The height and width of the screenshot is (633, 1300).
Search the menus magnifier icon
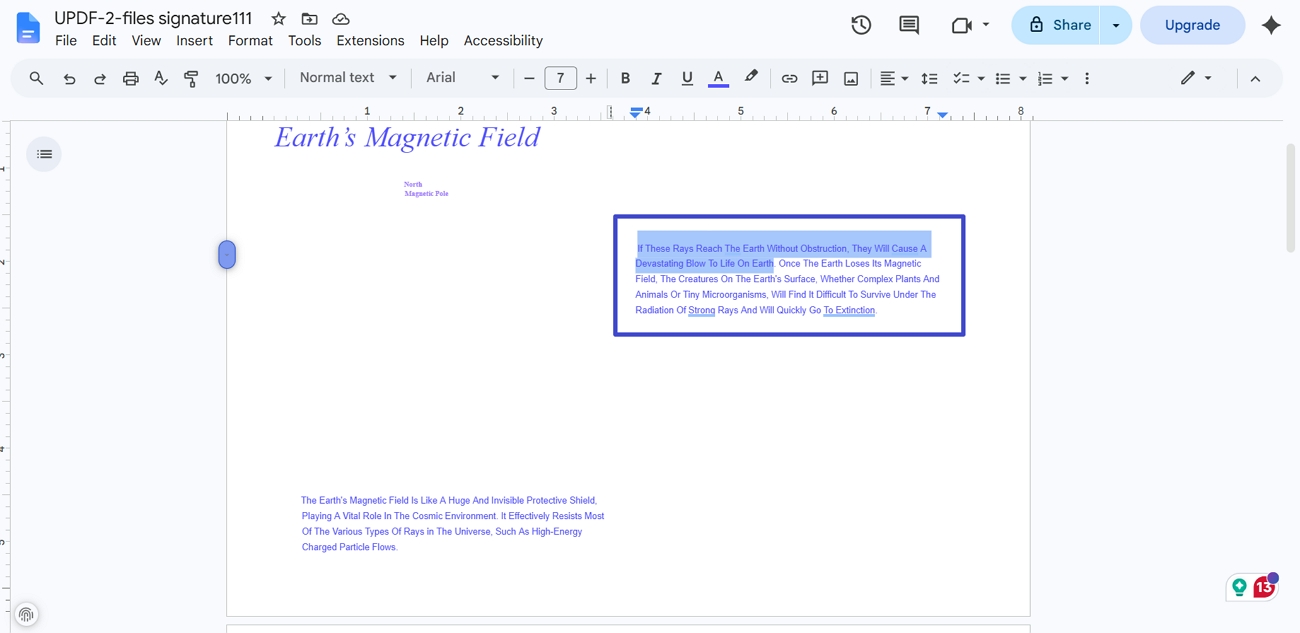[x=36, y=78]
